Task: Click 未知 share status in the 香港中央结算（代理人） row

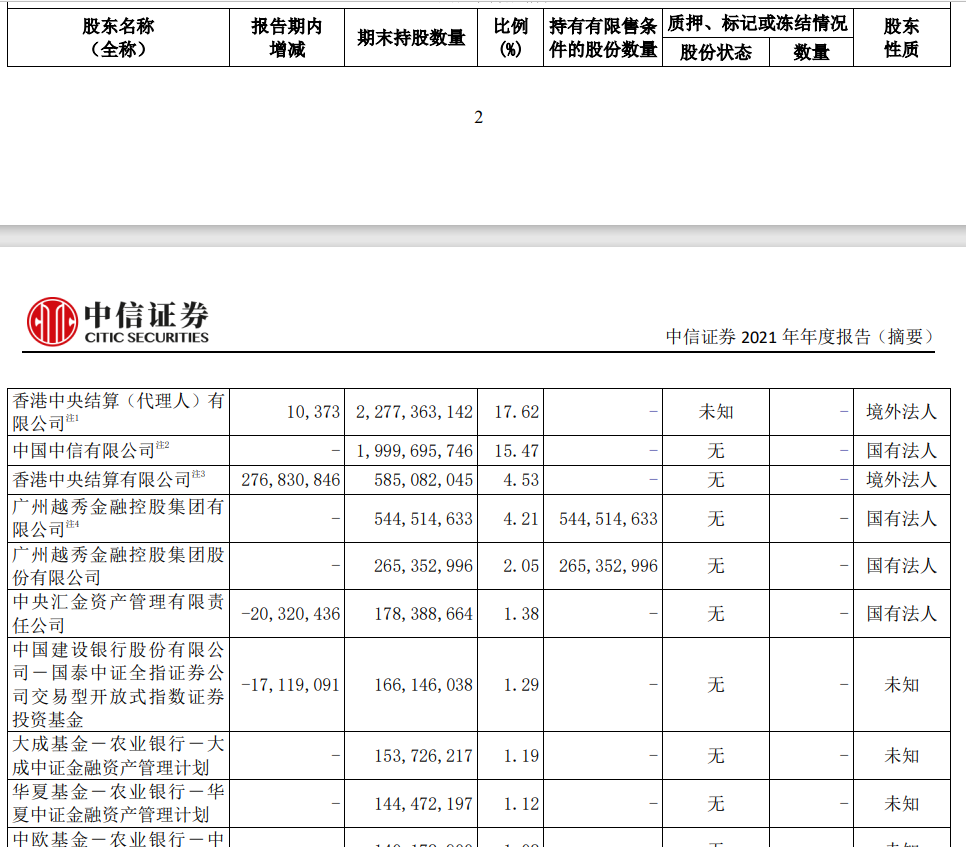Action: (716, 412)
